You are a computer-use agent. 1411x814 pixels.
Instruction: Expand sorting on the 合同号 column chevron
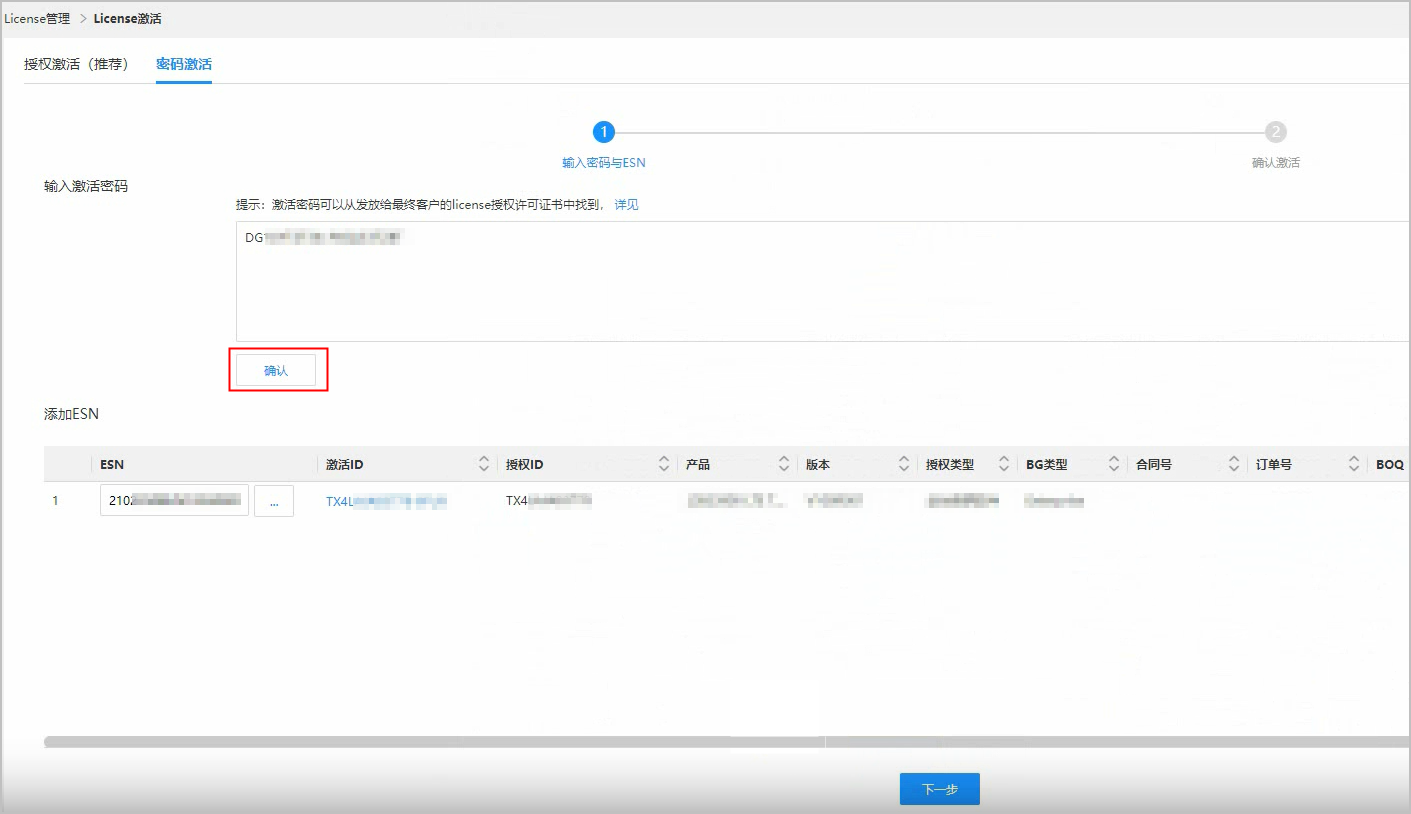point(1234,463)
